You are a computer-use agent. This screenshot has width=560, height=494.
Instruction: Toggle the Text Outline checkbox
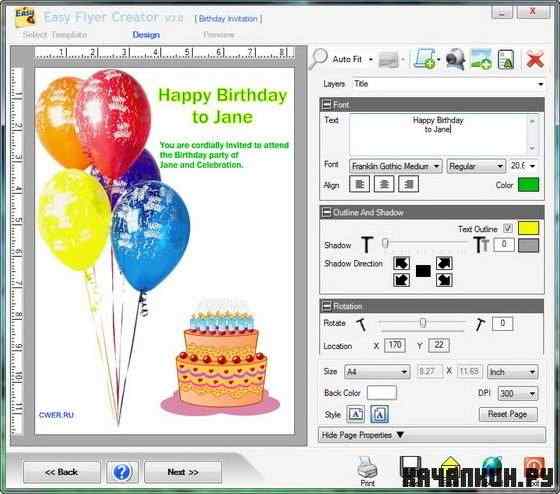pos(508,228)
